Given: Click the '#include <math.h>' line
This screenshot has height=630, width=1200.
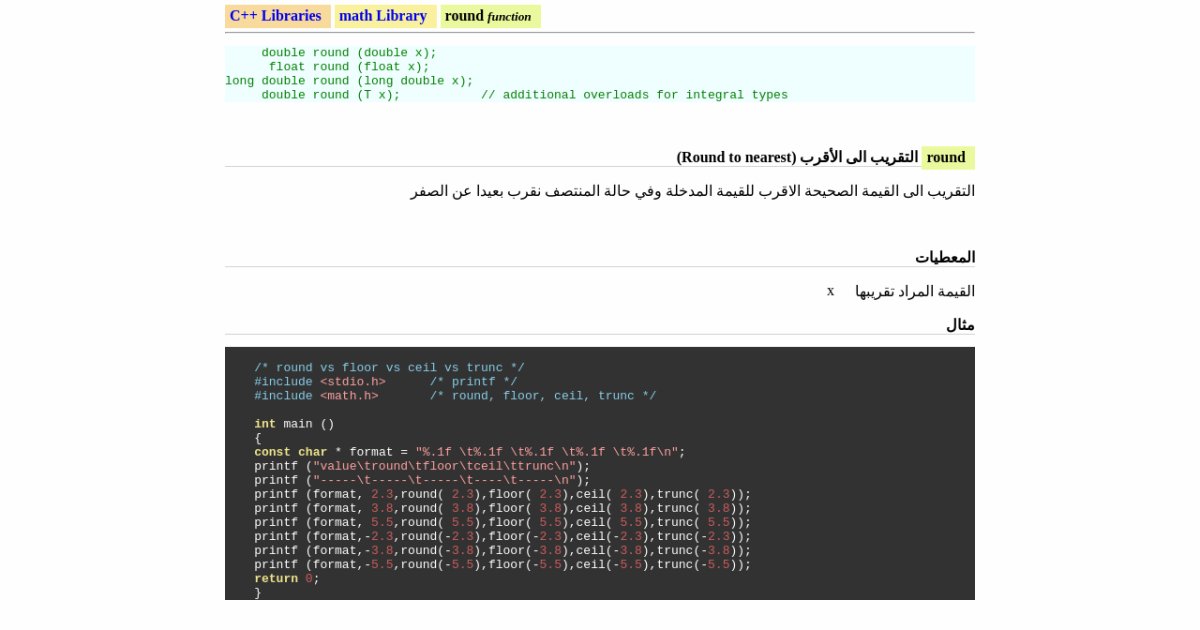Looking at the screenshot, I should point(316,396).
